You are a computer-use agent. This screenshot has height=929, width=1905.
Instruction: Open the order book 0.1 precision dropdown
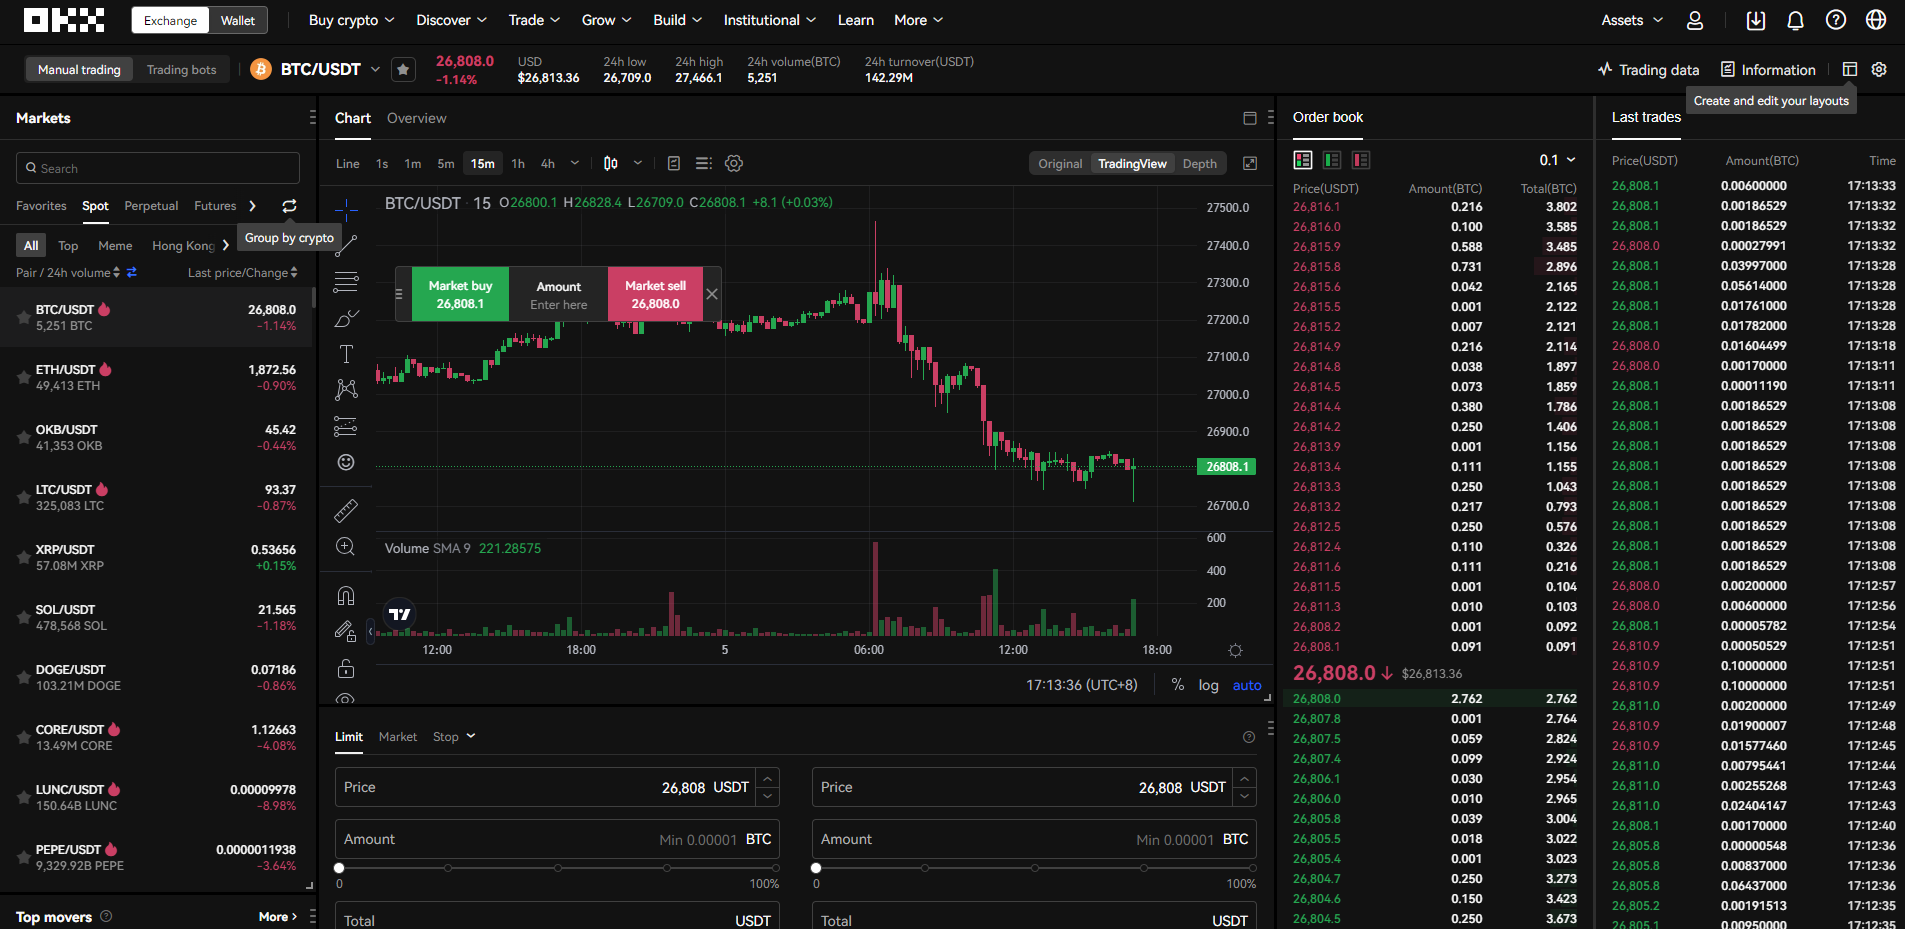point(1557,160)
